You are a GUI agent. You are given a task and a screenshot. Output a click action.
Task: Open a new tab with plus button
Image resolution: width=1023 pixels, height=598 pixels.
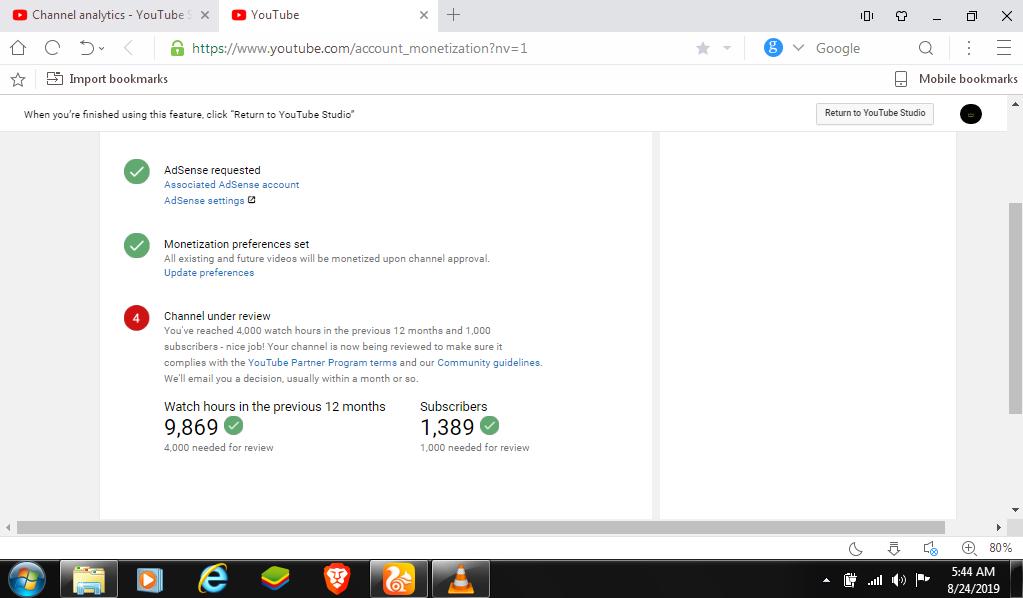(x=453, y=14)
